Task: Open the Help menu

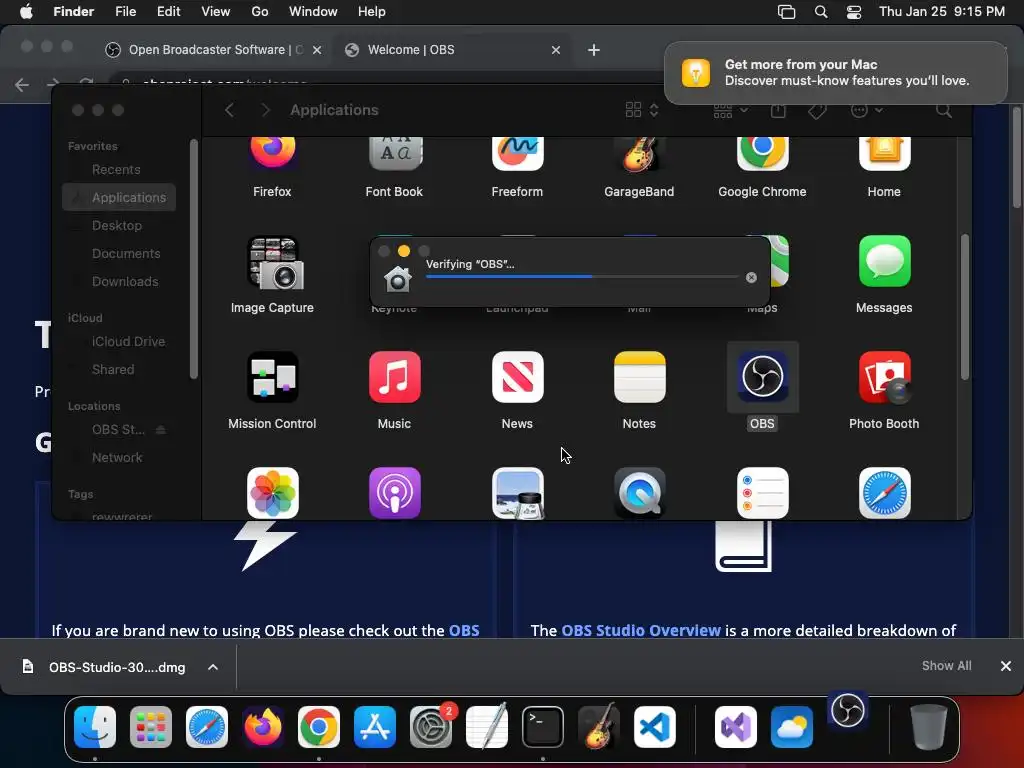Action: pyautogui.click(x=372, y=12)
